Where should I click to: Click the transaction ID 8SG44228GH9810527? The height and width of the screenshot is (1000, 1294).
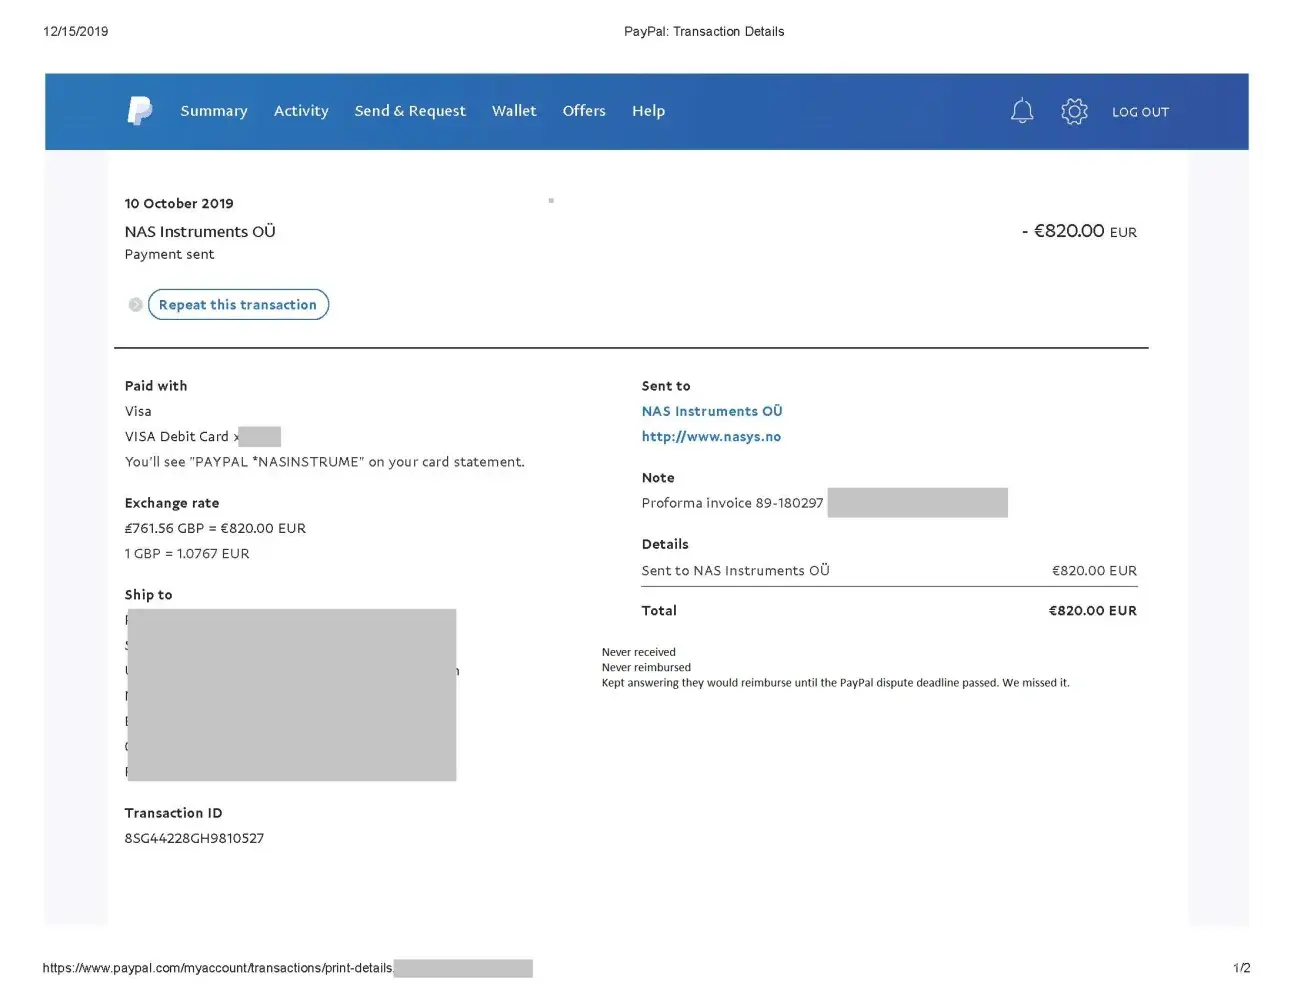(x=194, y=839)
